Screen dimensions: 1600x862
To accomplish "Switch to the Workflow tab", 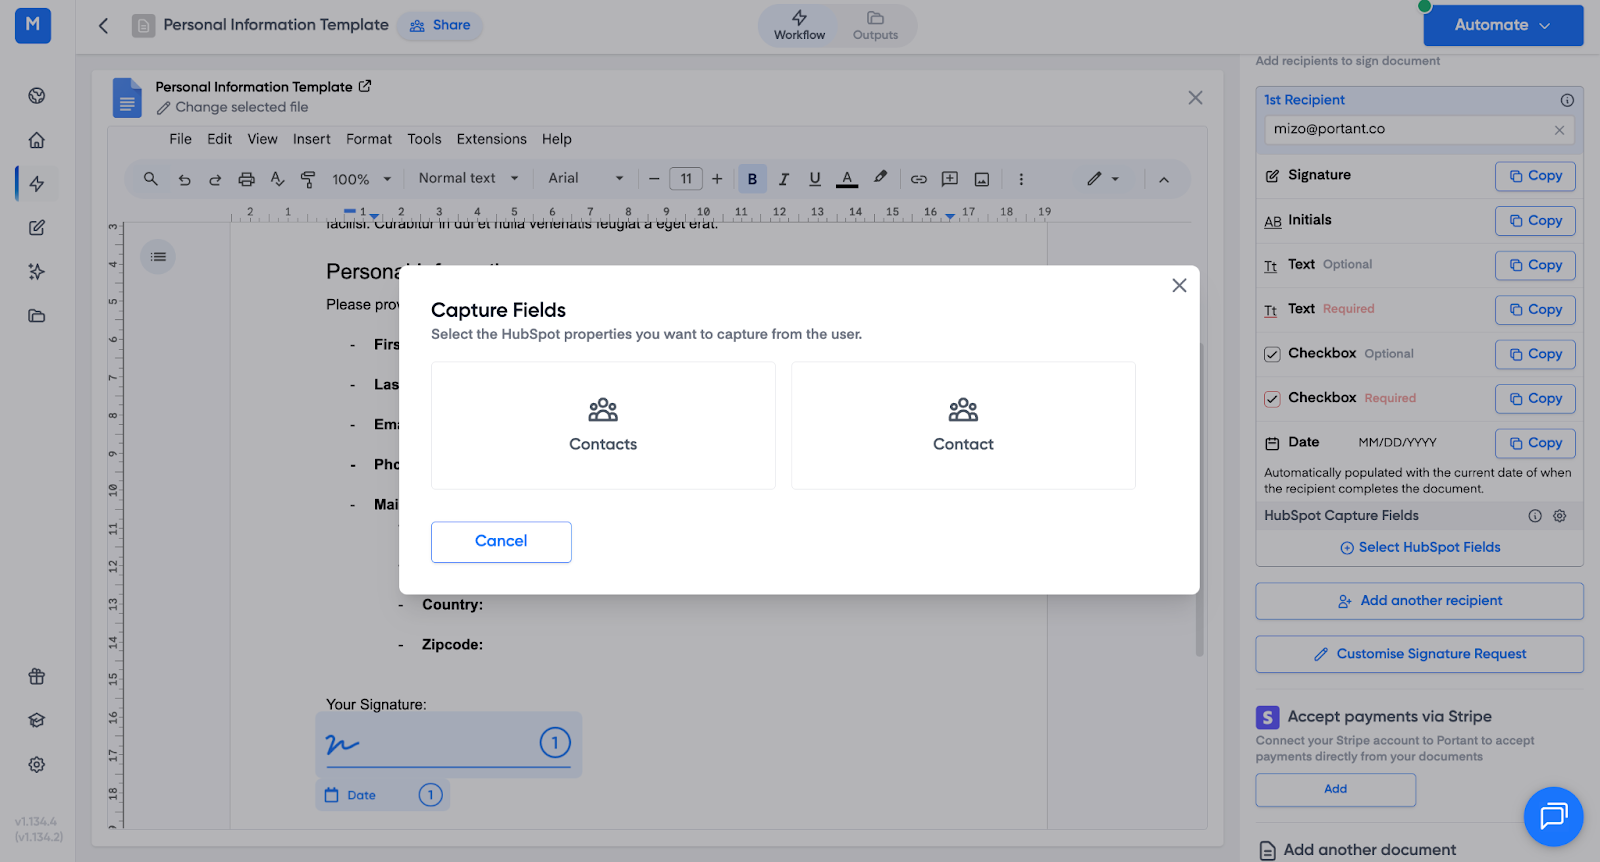I will coord(799,26).
